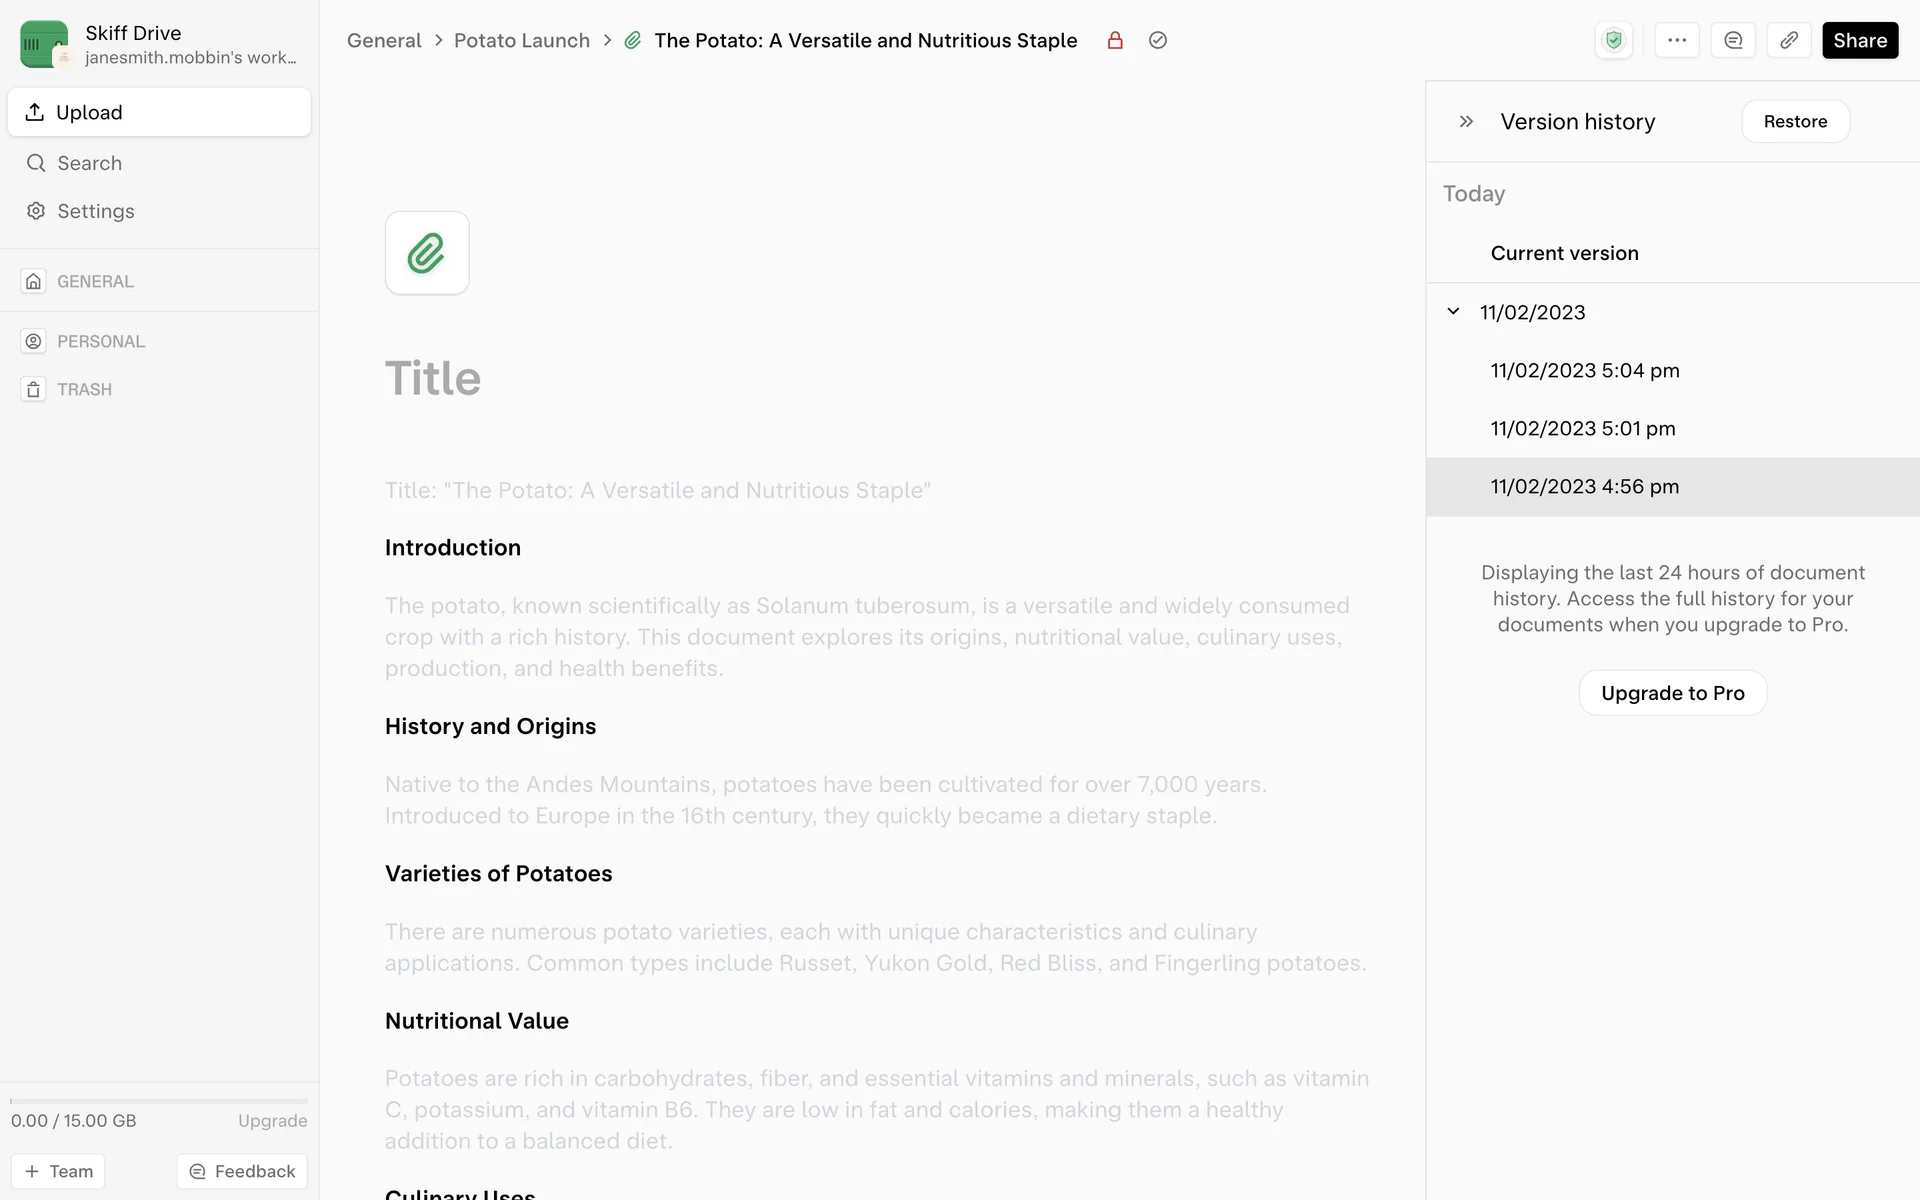Click the checkmark circle status icon
Viewport: 1920px width, 1200px height.
[1158, 41]
